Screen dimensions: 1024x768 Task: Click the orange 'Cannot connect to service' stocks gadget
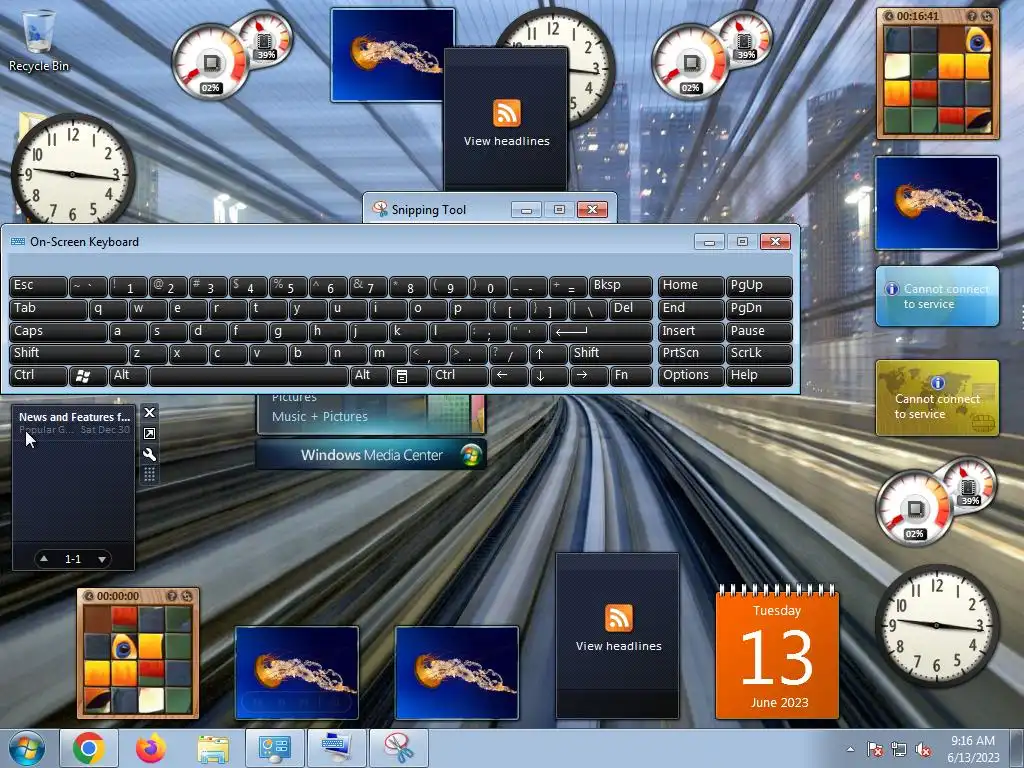tap(937, 398)
